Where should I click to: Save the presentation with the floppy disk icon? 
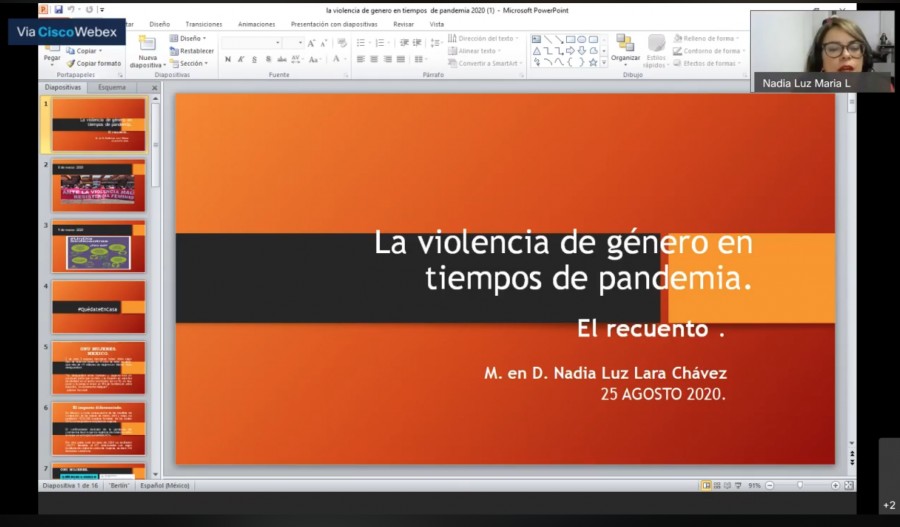click(x=59, y=10)
